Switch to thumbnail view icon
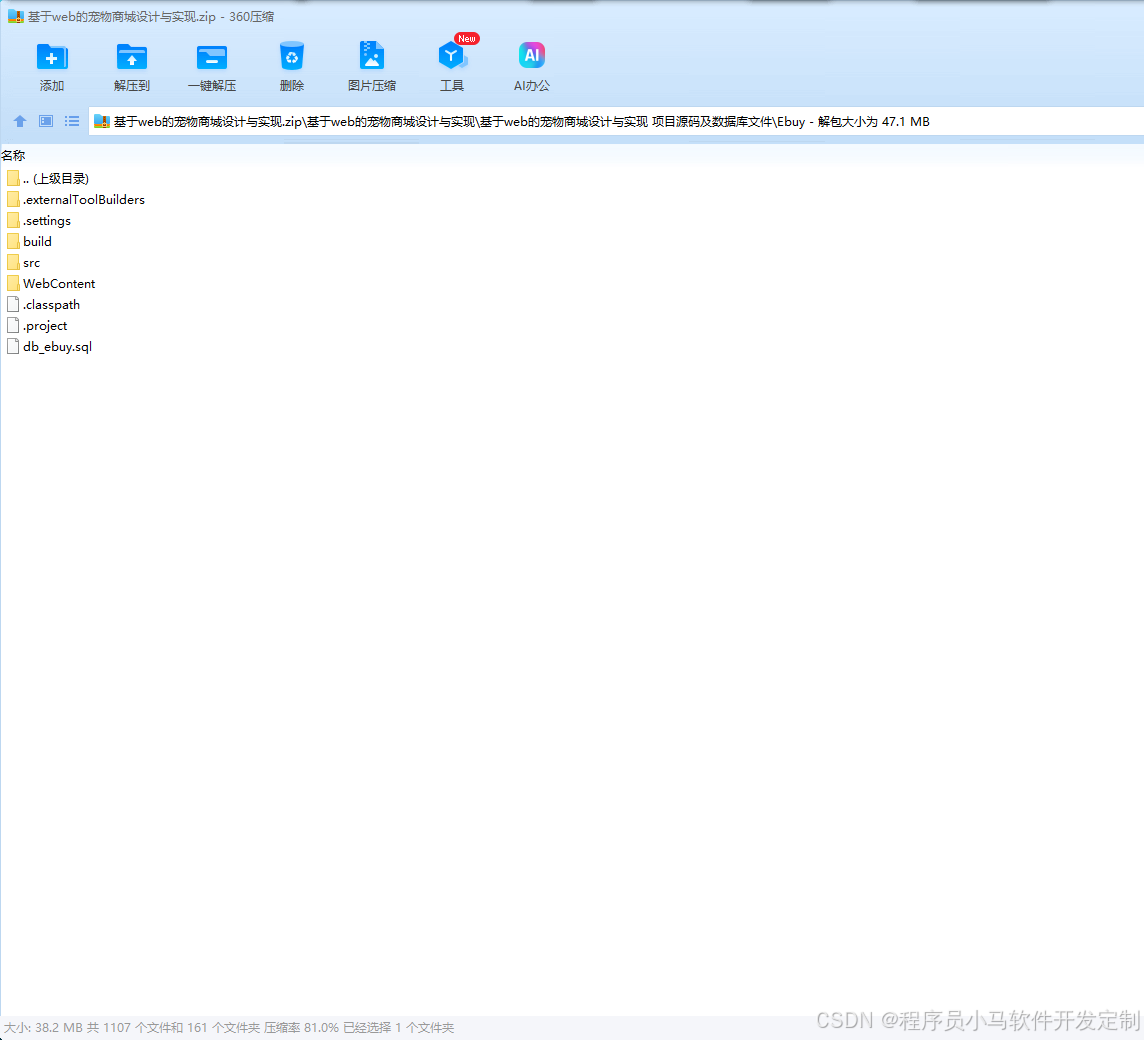 click(46, 121)
